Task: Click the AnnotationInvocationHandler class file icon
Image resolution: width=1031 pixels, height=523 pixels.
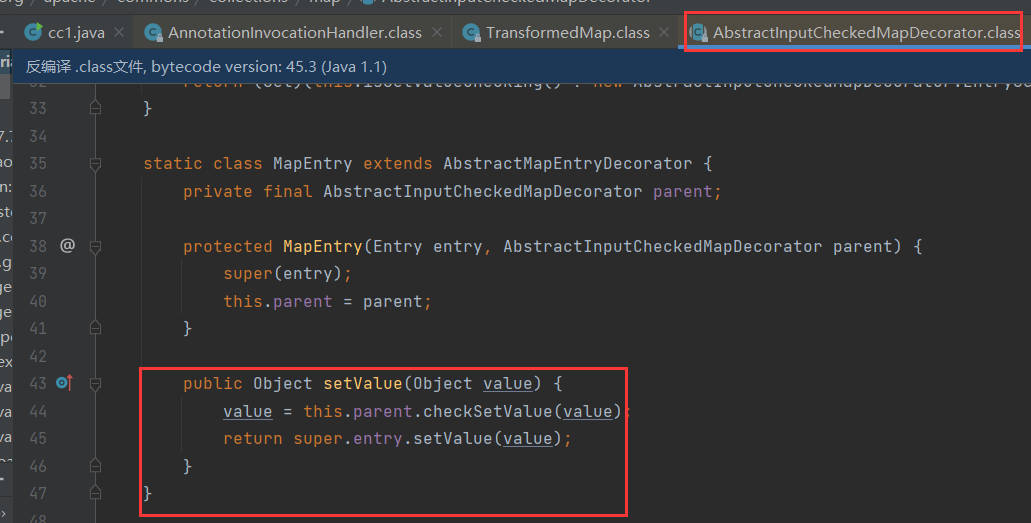Action: pyautogui.click(x=153, y=32)
